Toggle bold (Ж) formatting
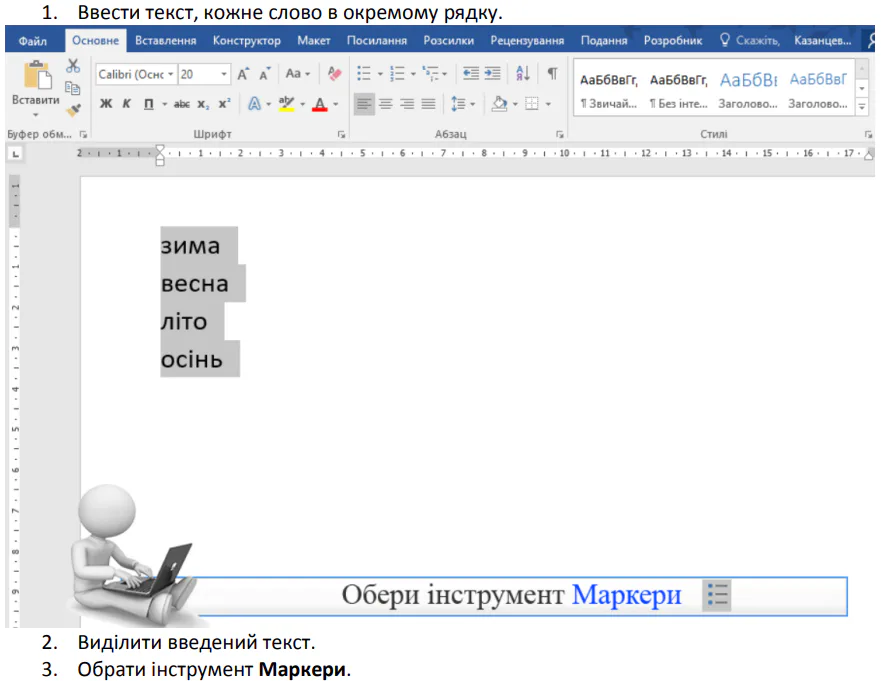 tap(106, 104)
